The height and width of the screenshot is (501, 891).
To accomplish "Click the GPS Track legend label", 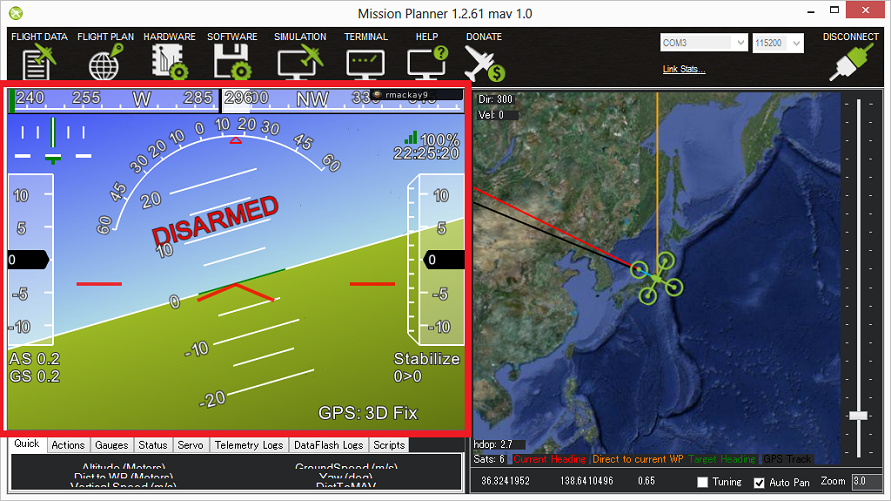I will 788,459.
